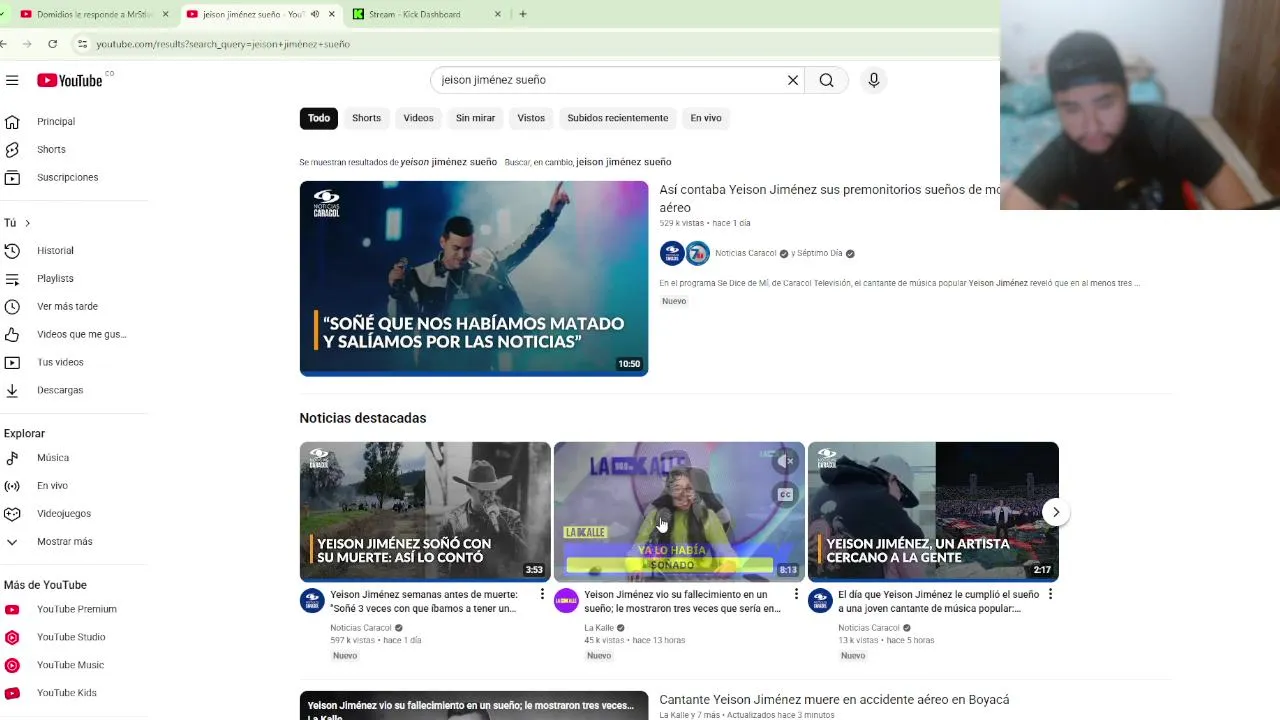Viewport: 1280px width, 720px height.
Task: Search instead for jeison jiménez sueño
Action: pos(623,162)
